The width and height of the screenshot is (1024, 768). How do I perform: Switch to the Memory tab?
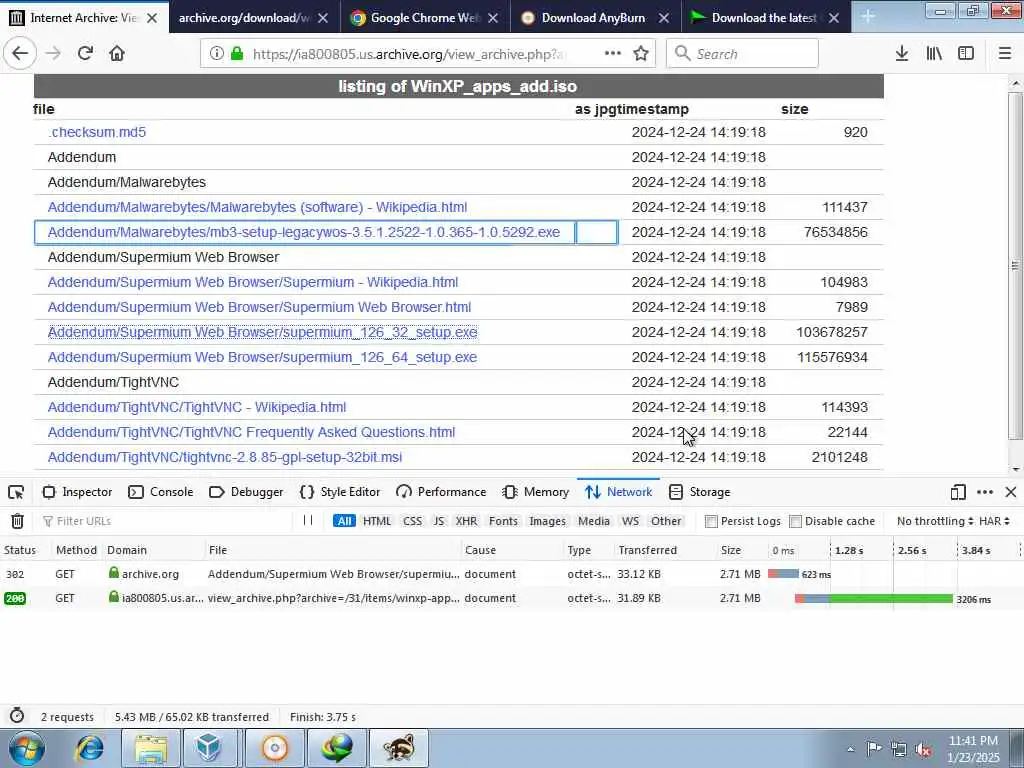536,492
